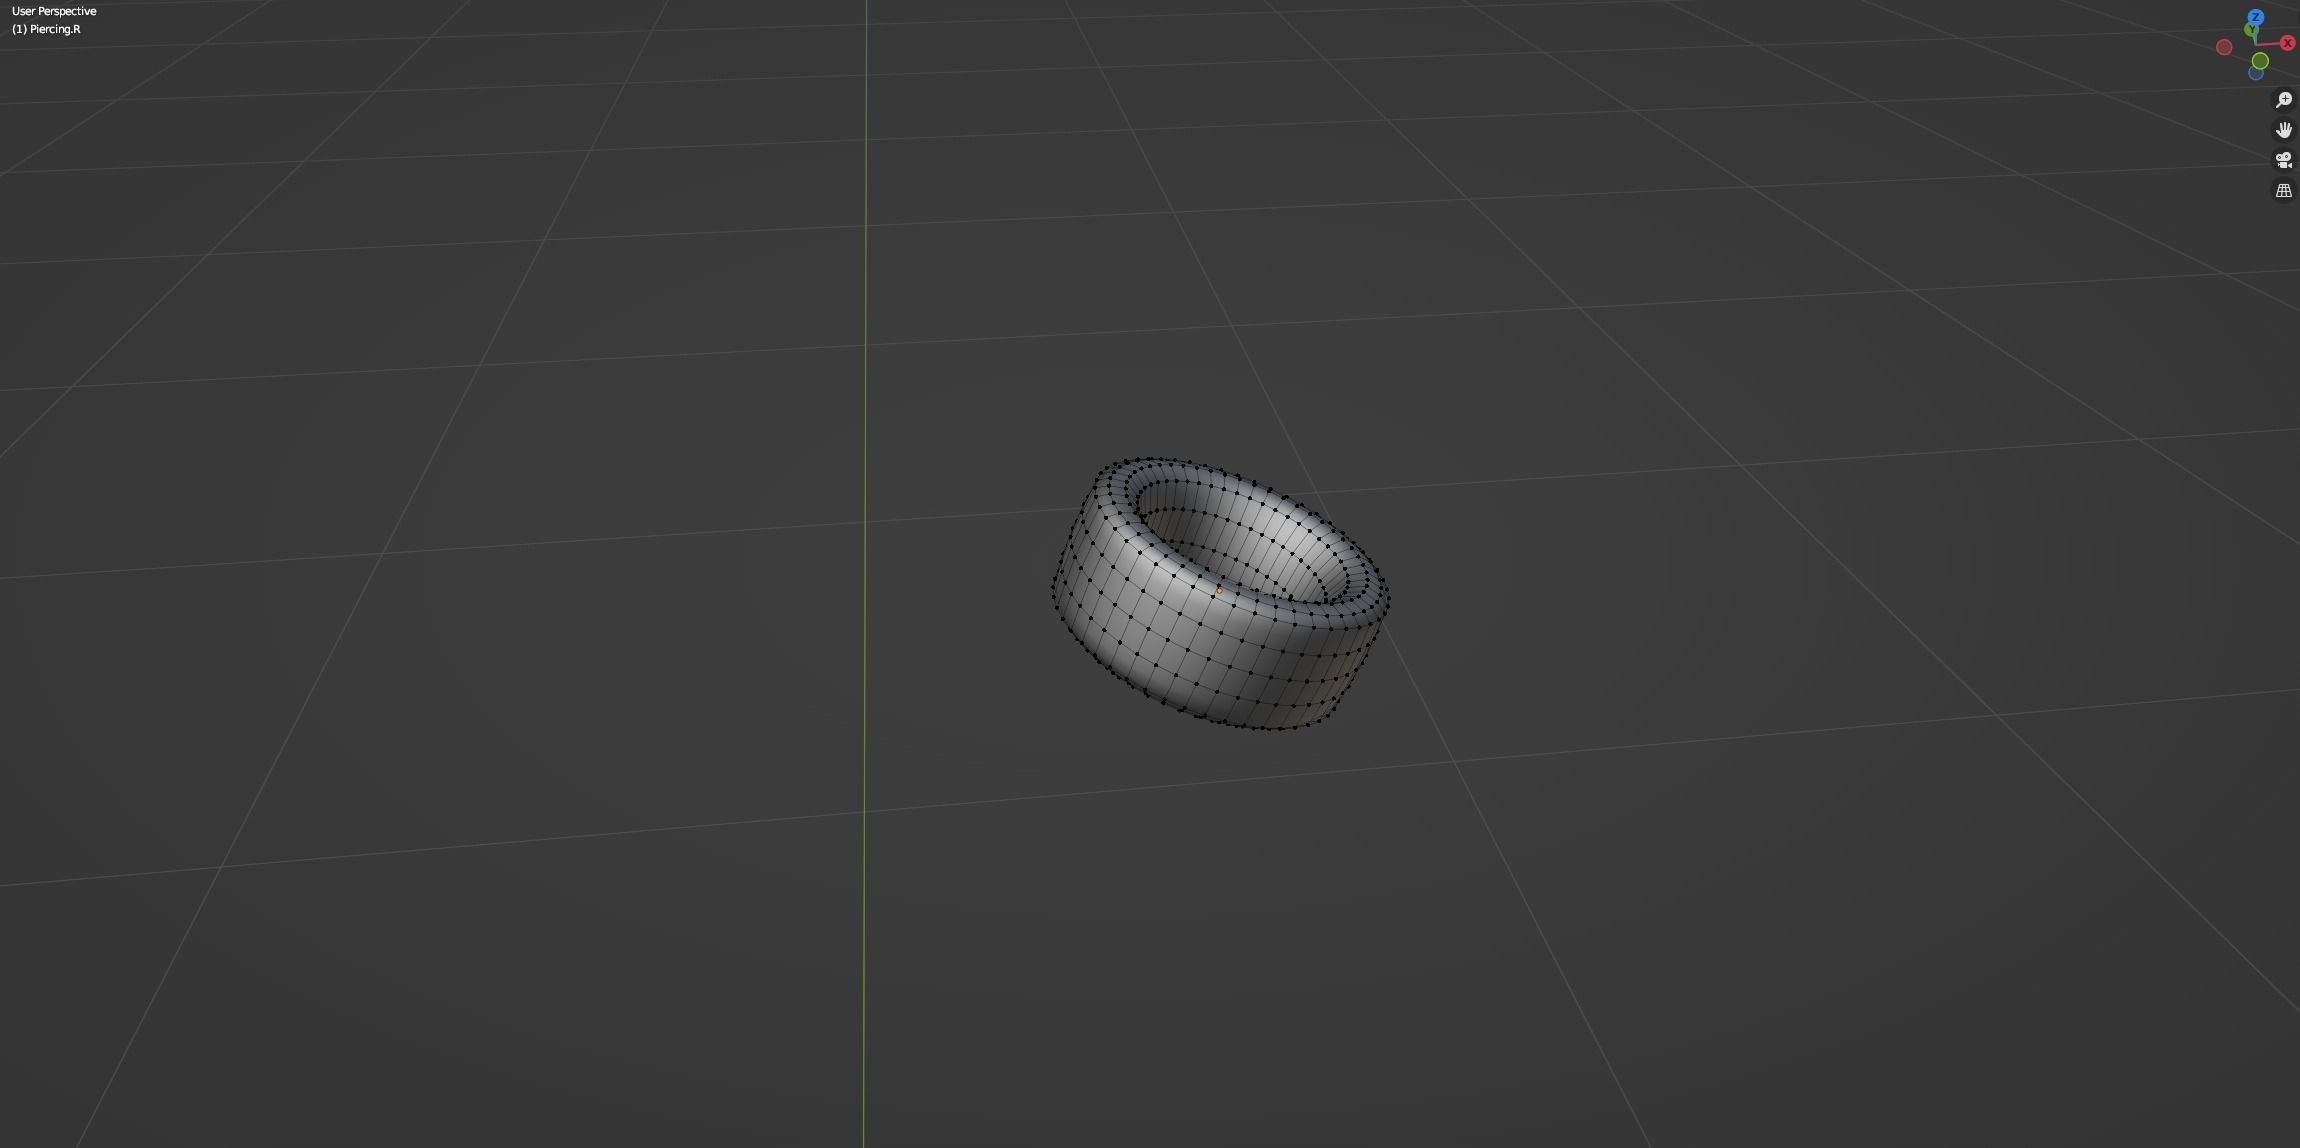
Task: Toggle the camera view button
Action: coord(2284,160)
